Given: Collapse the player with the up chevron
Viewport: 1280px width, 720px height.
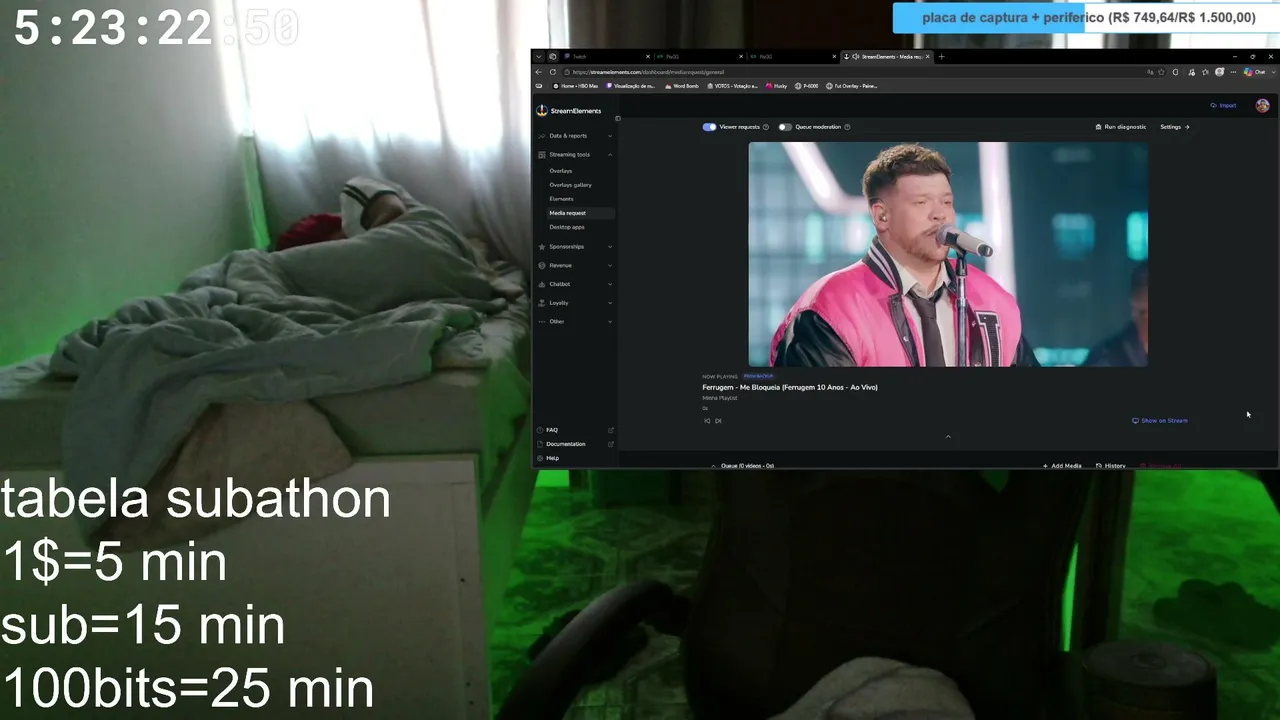Looking at the screenshot, I should (948, 436).
